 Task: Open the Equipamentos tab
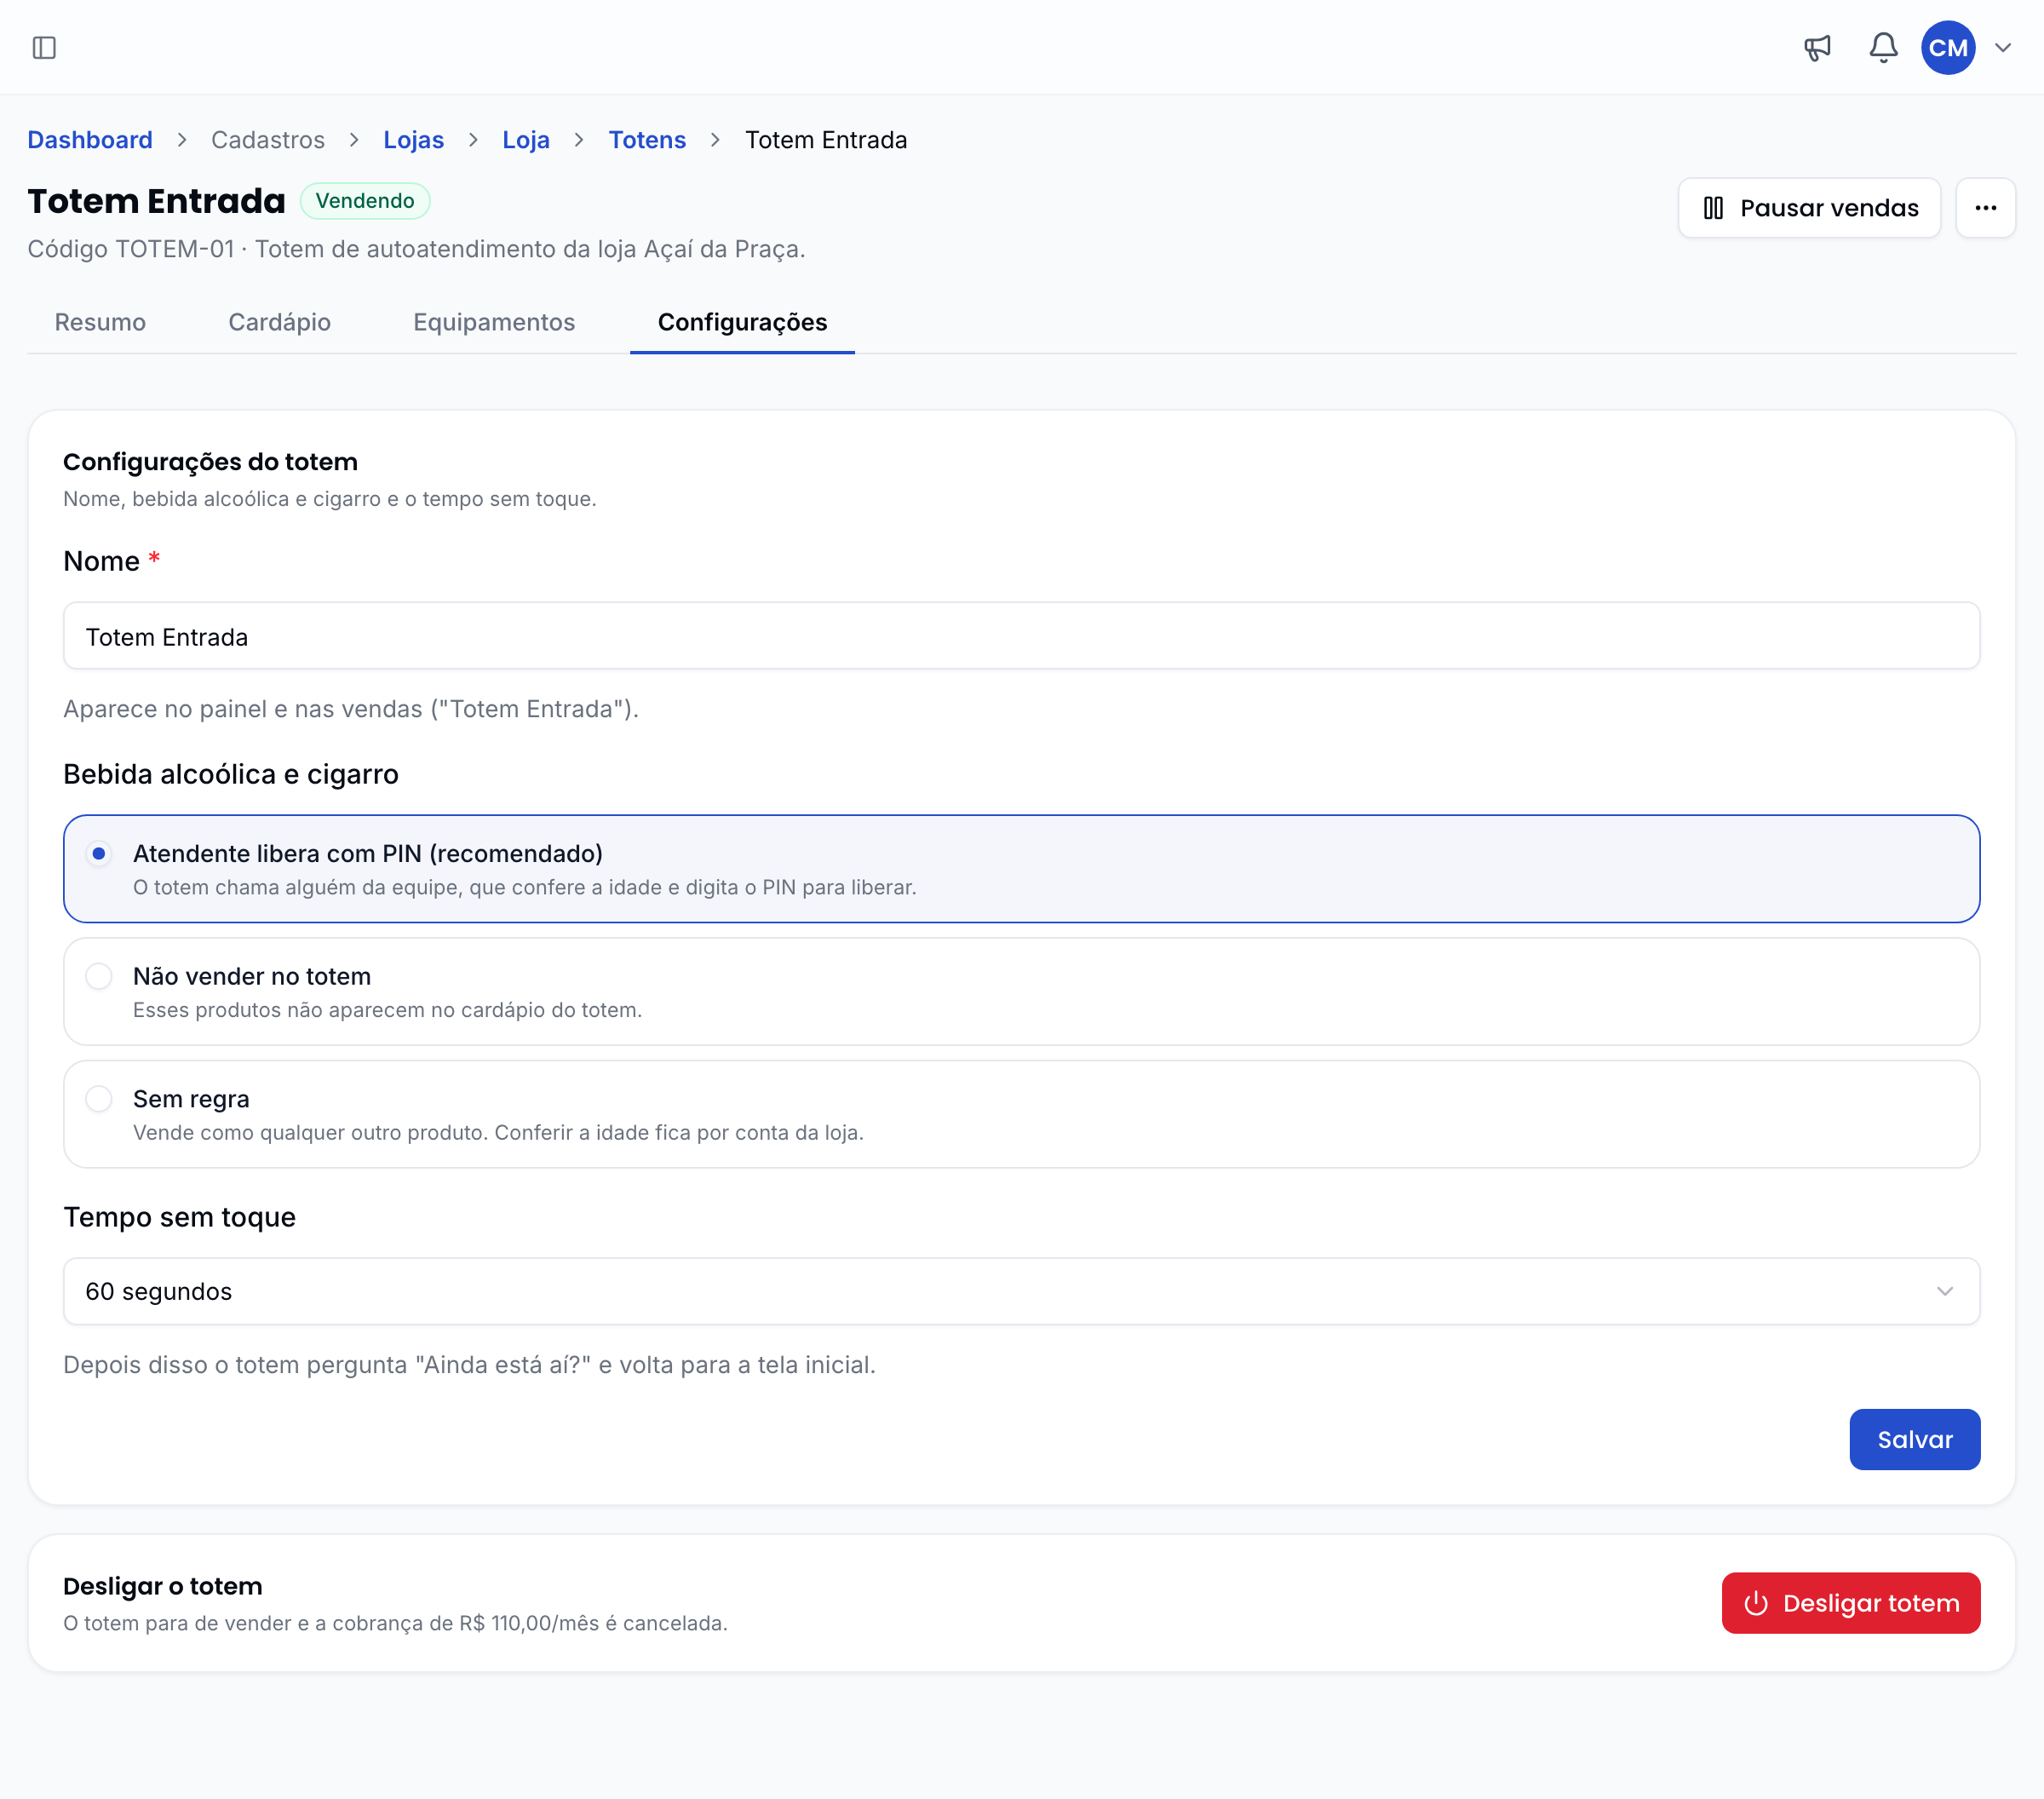[x=494, y=322]
